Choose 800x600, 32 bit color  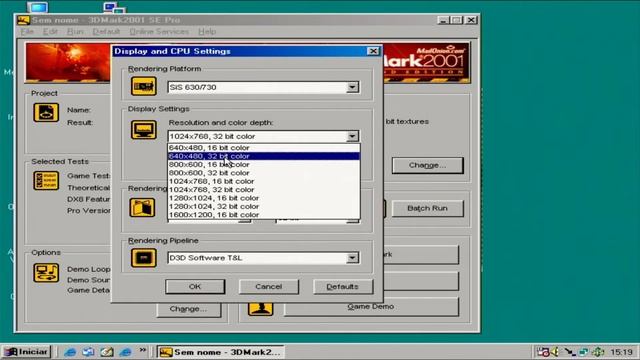pos(264,173)
